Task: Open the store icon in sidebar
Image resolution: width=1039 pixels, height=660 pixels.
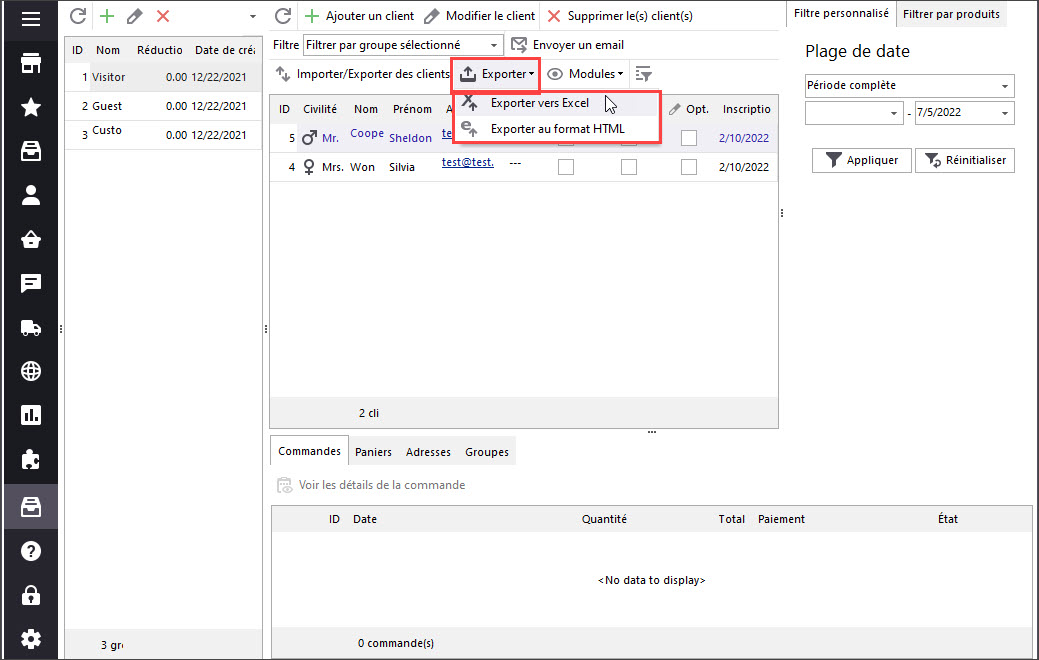Action: point(30,64)
